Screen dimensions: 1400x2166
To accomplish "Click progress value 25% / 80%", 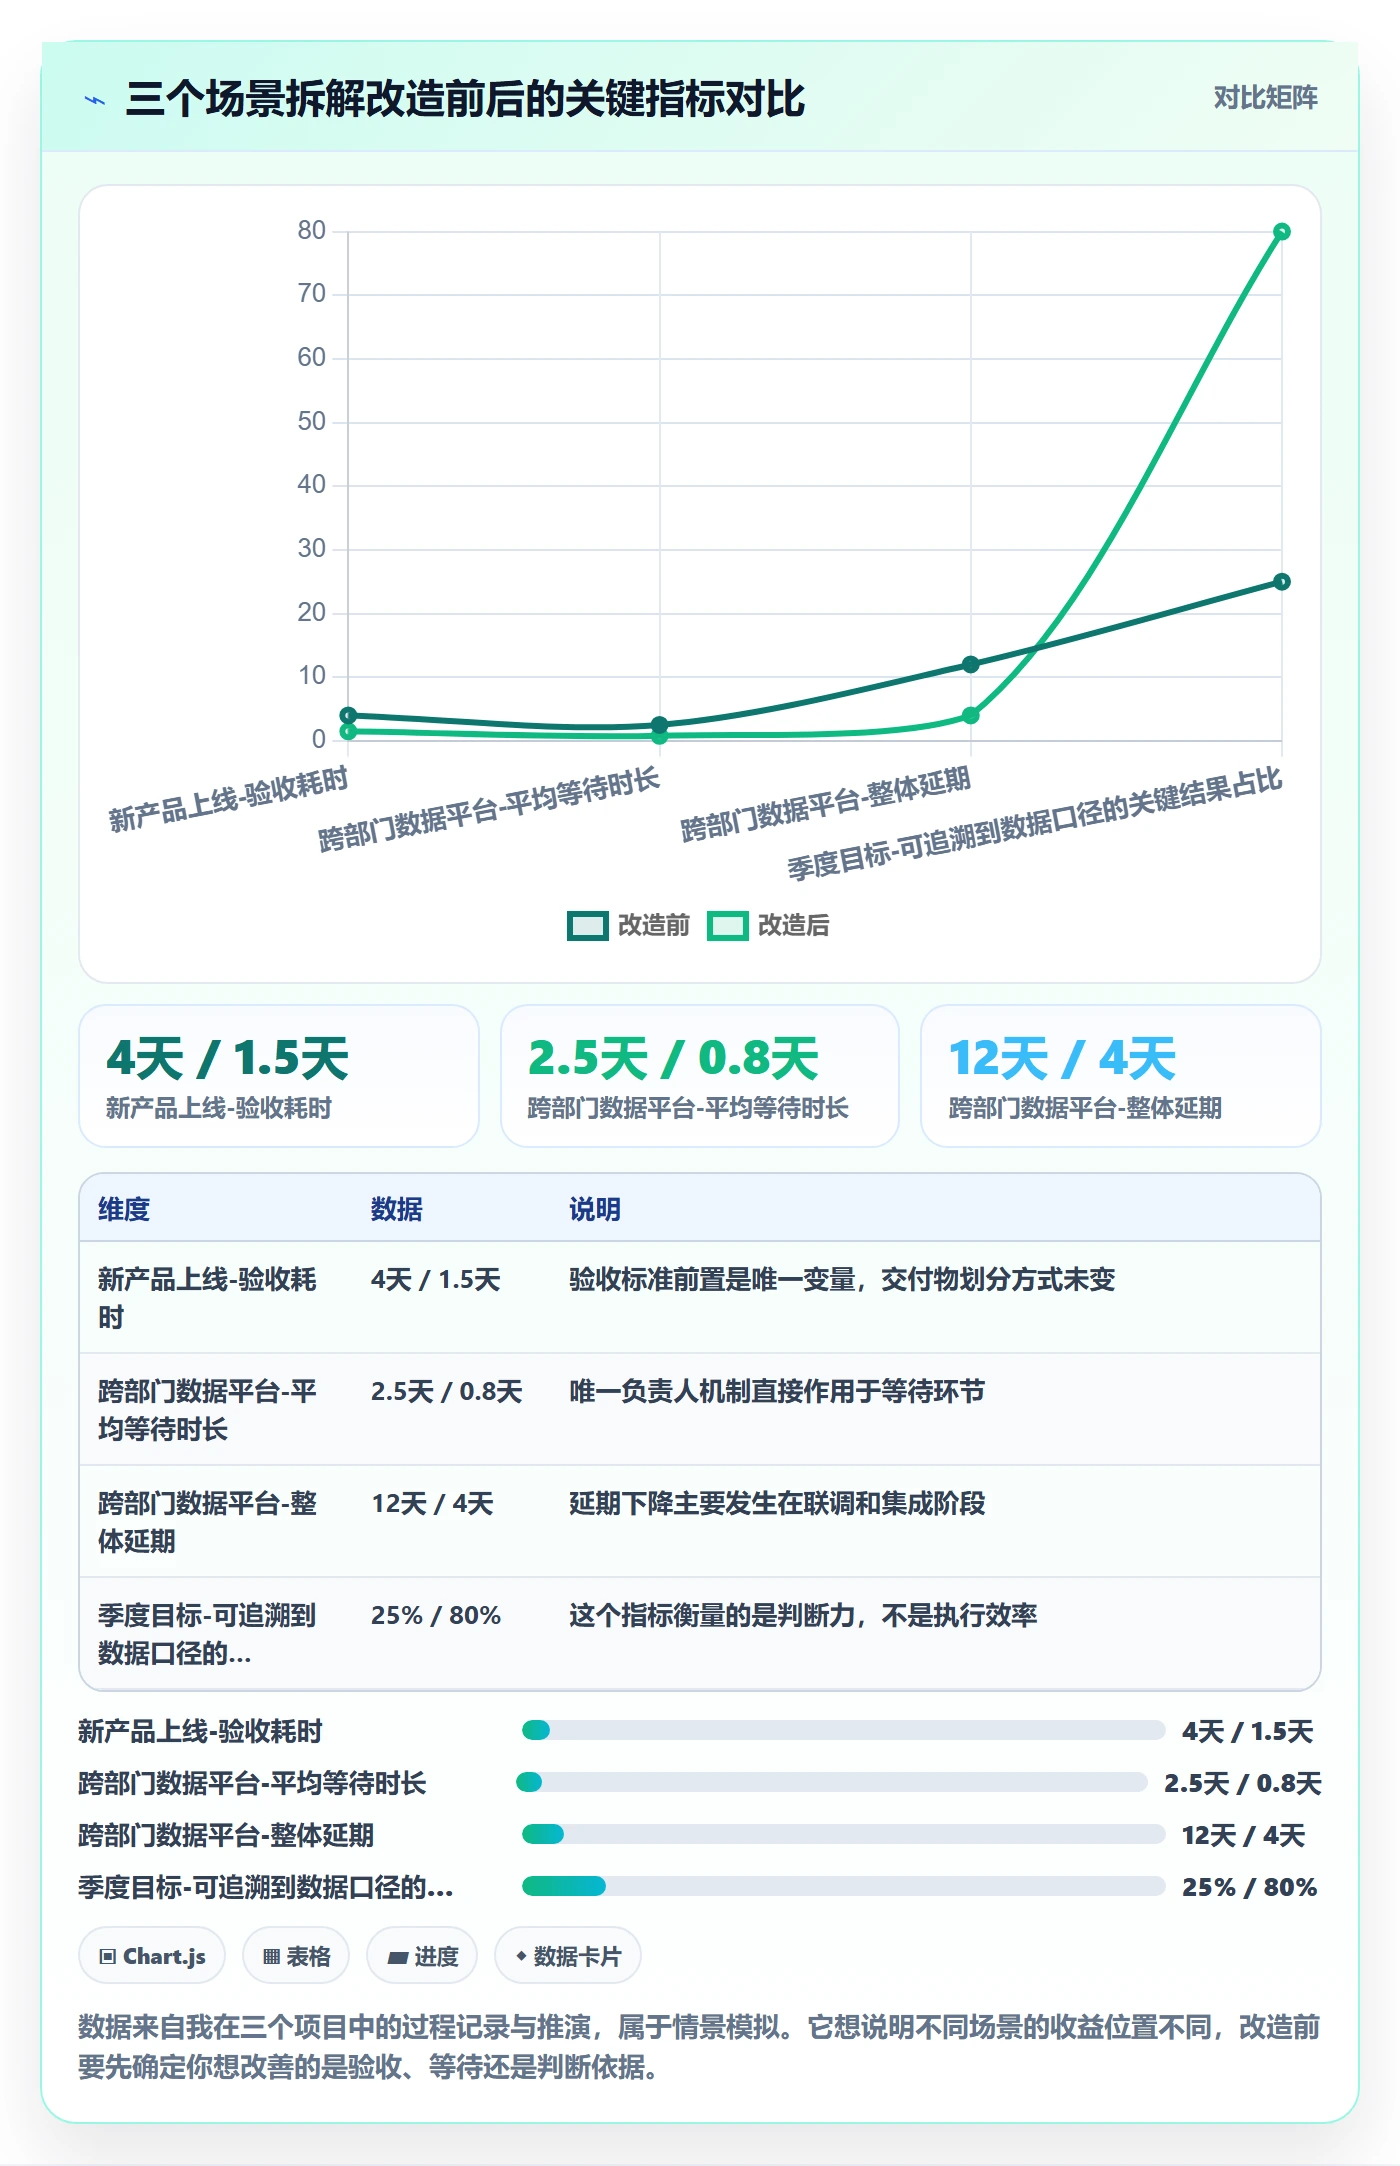I will (1250, 1887).
